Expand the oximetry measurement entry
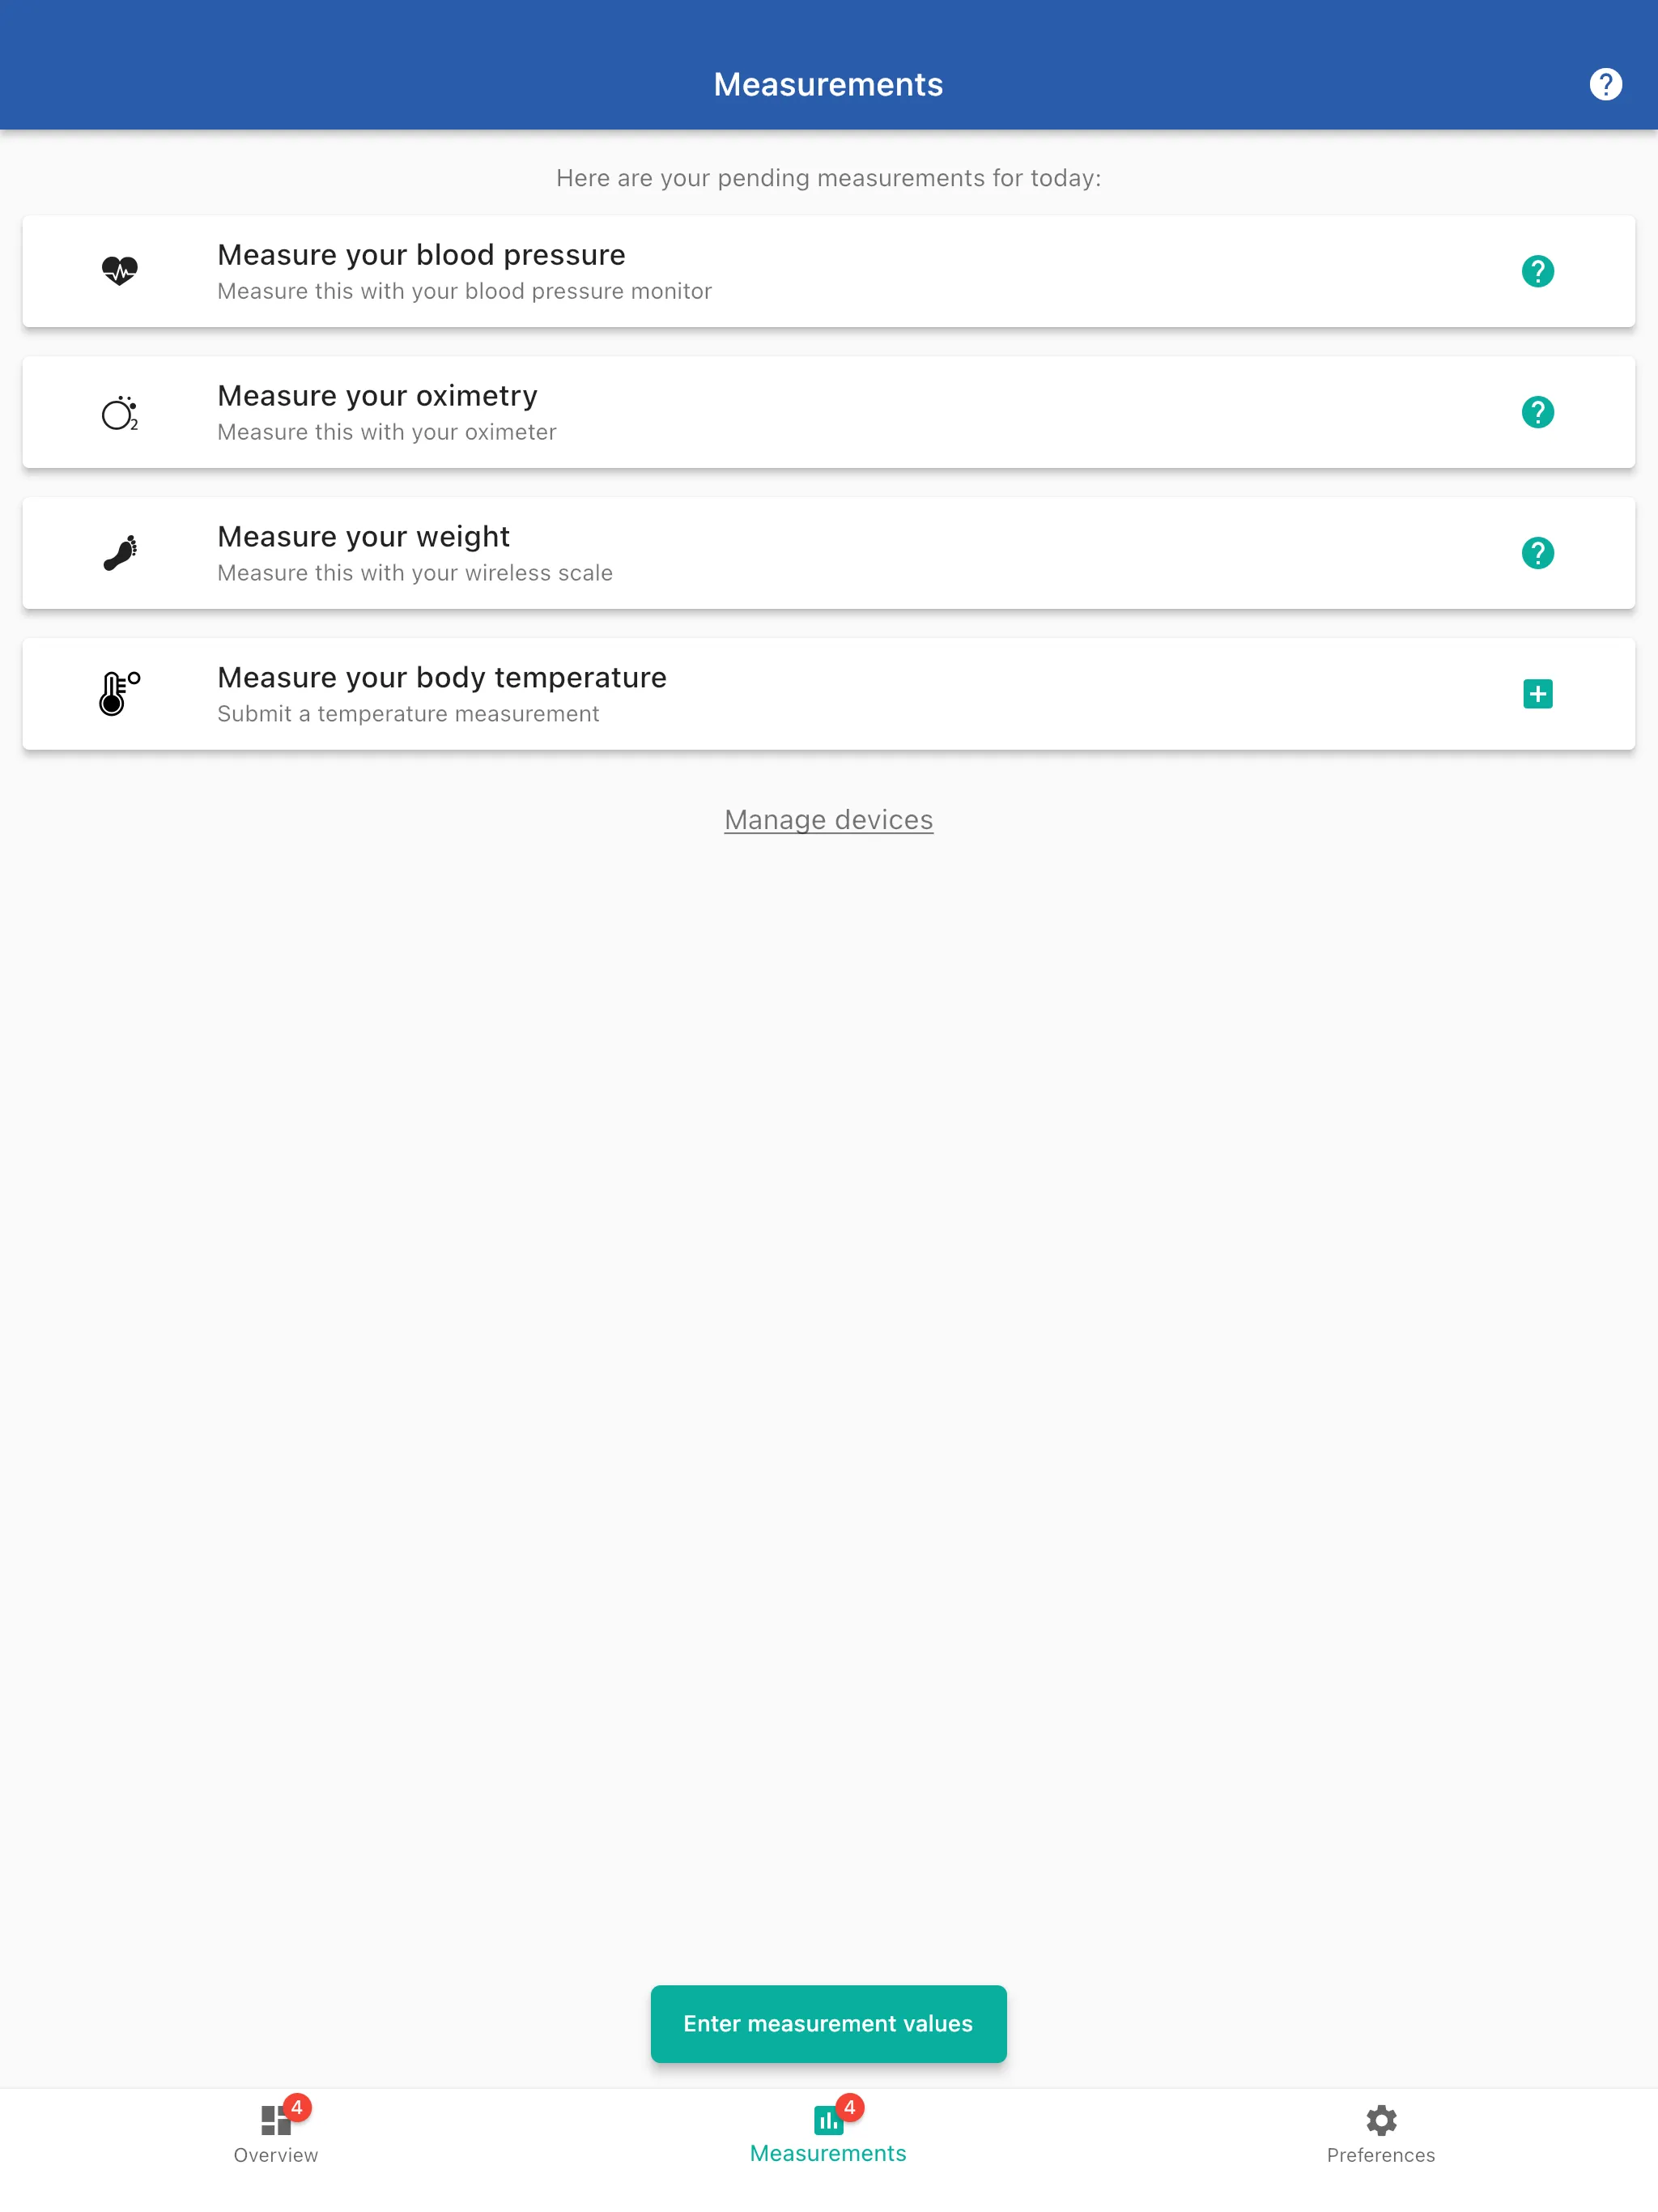The image size is (1658, 2212). coord(829,411)
